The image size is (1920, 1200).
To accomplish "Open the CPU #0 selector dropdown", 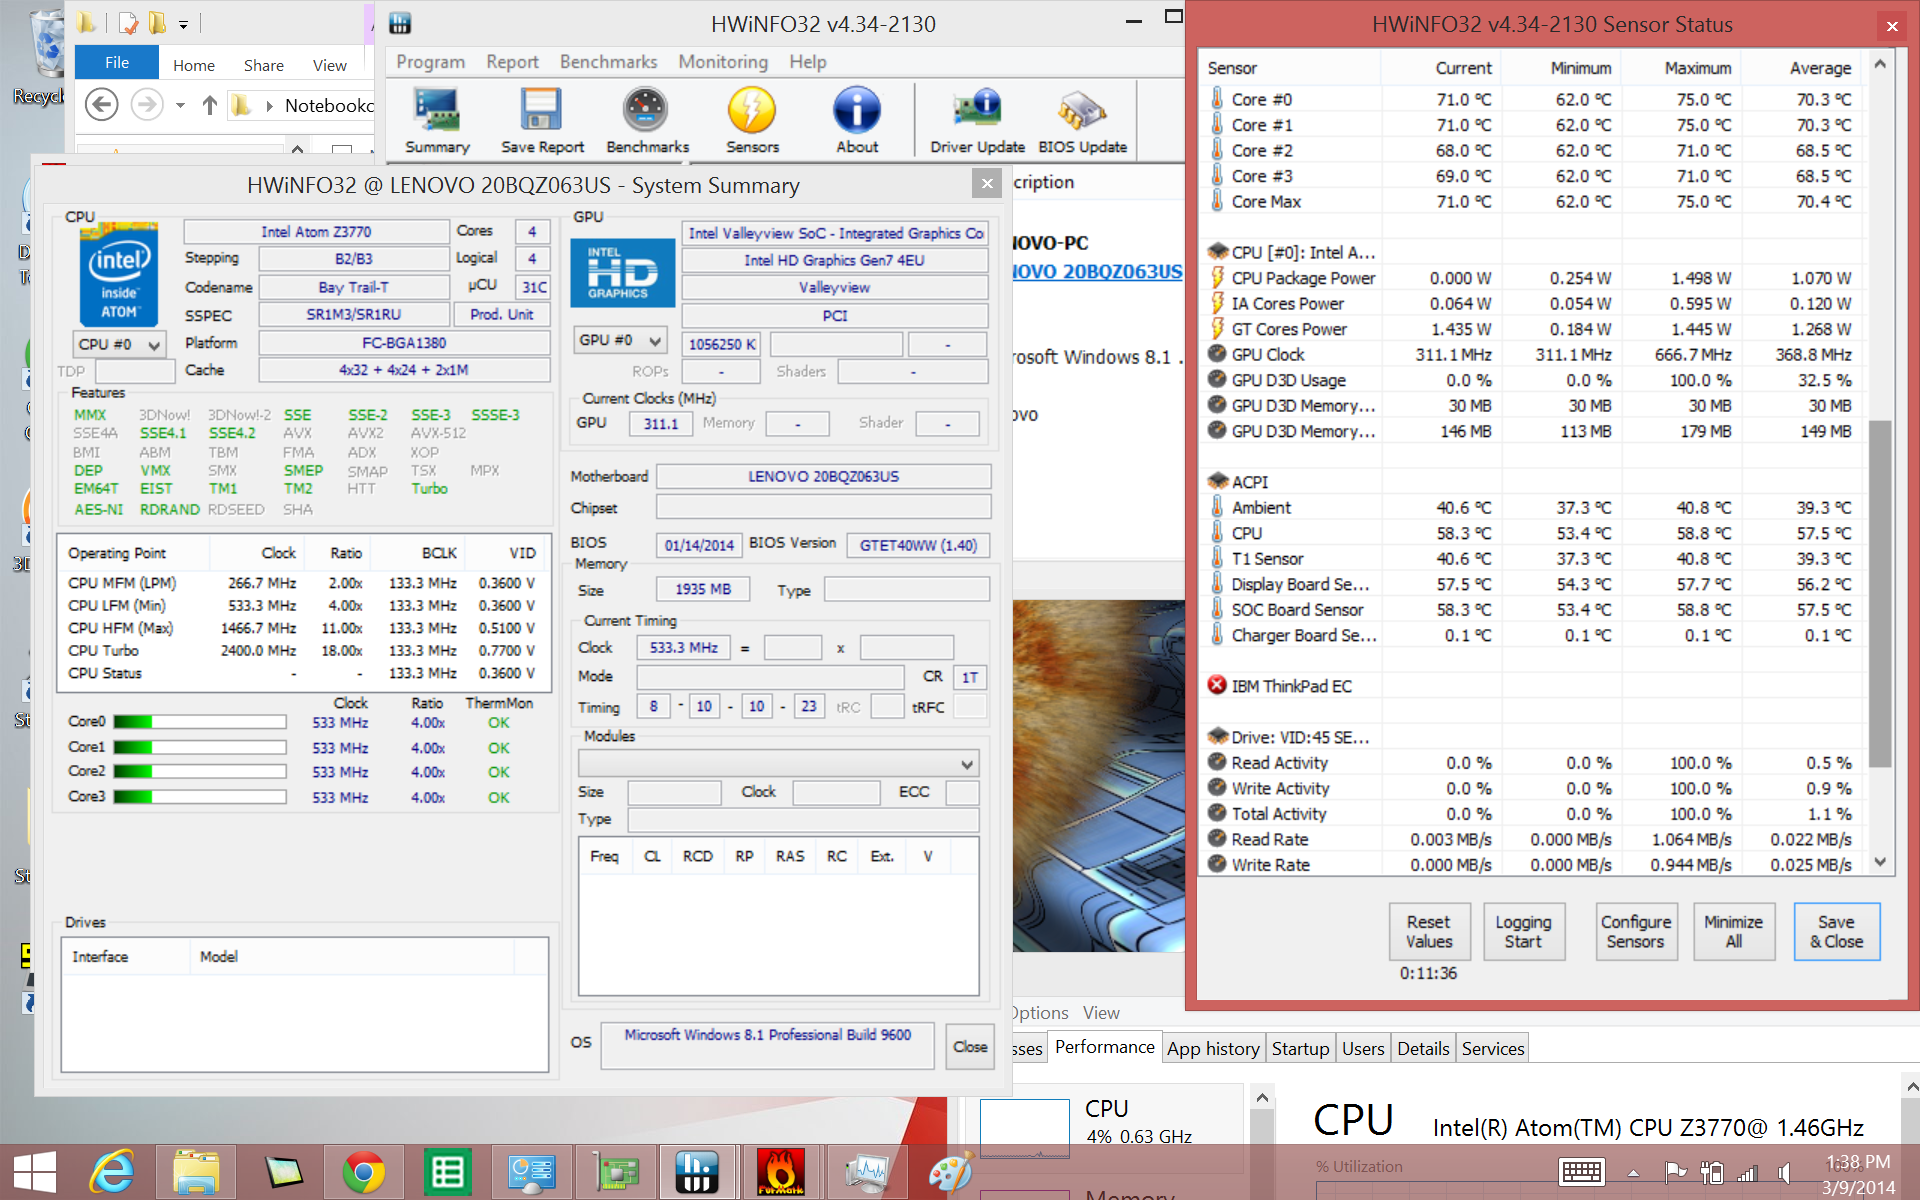I will pyautogui.click(x=119, y=344).
